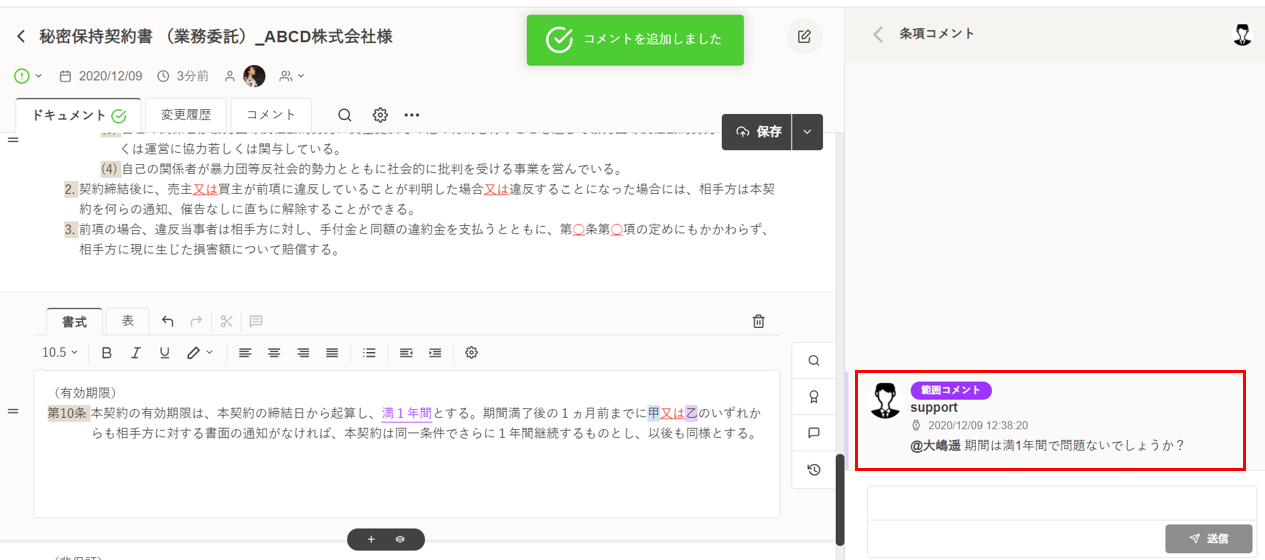Open settings gear next to コメント tab
Screen dimensions: 1265x560
(x=380, y=115)
